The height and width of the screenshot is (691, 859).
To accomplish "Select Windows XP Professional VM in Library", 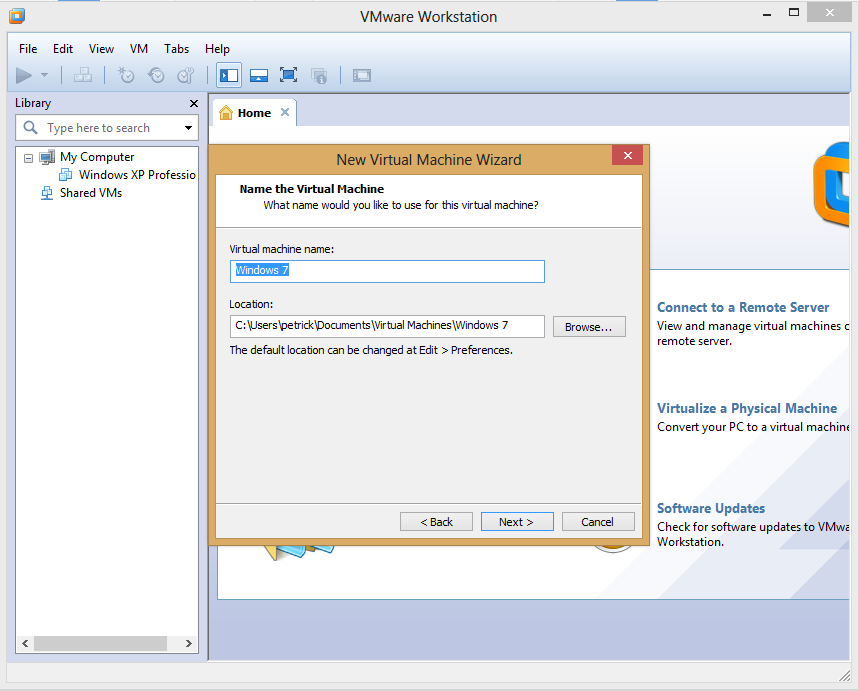I will [x=137, y=175].
